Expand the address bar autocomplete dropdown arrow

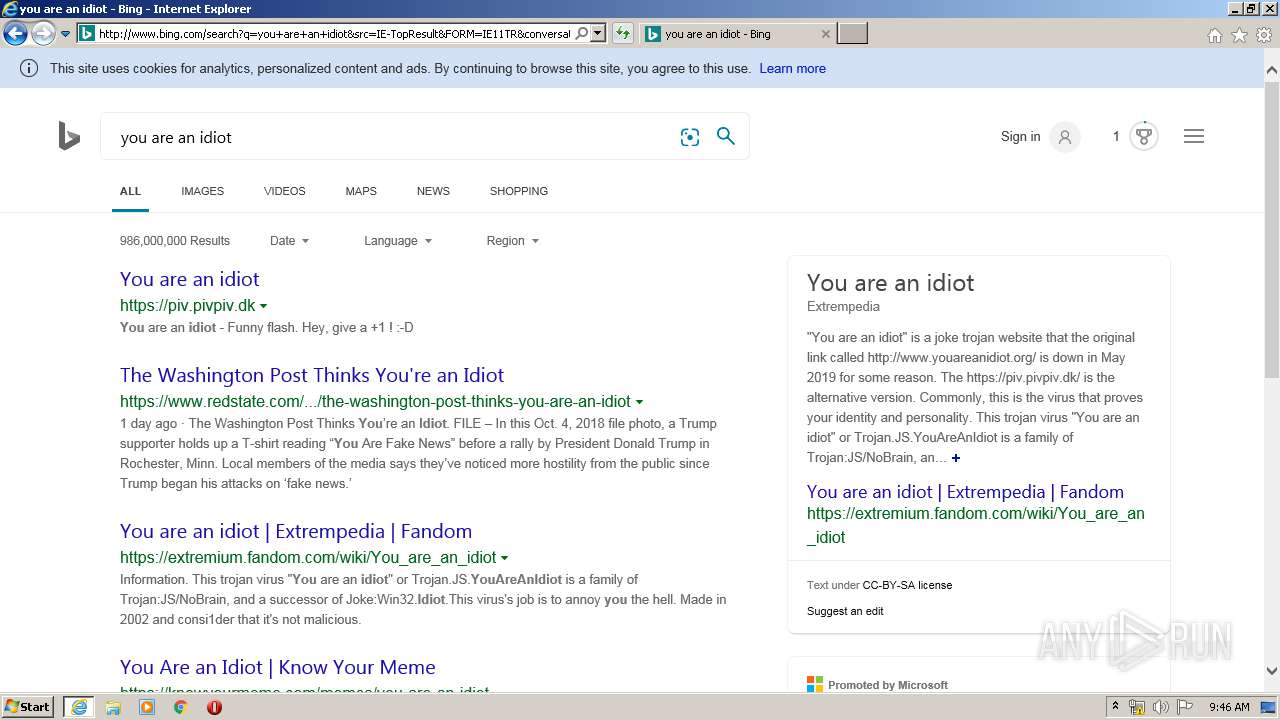click(598, 34)
